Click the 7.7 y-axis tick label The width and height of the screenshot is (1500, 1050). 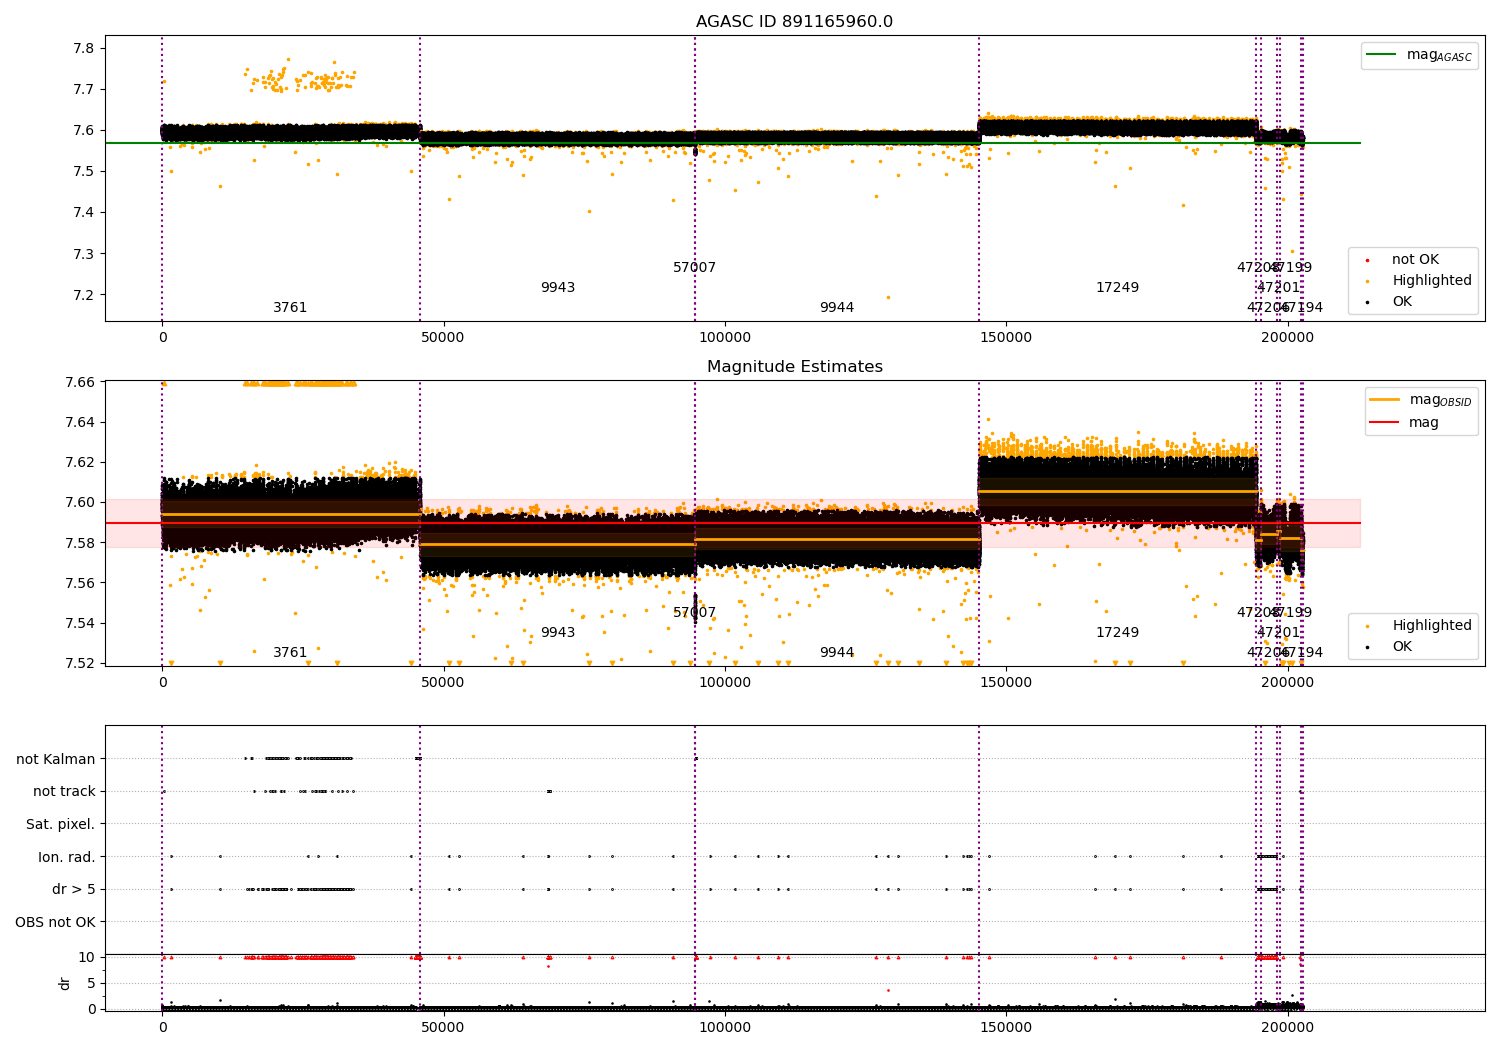point(85,90)
